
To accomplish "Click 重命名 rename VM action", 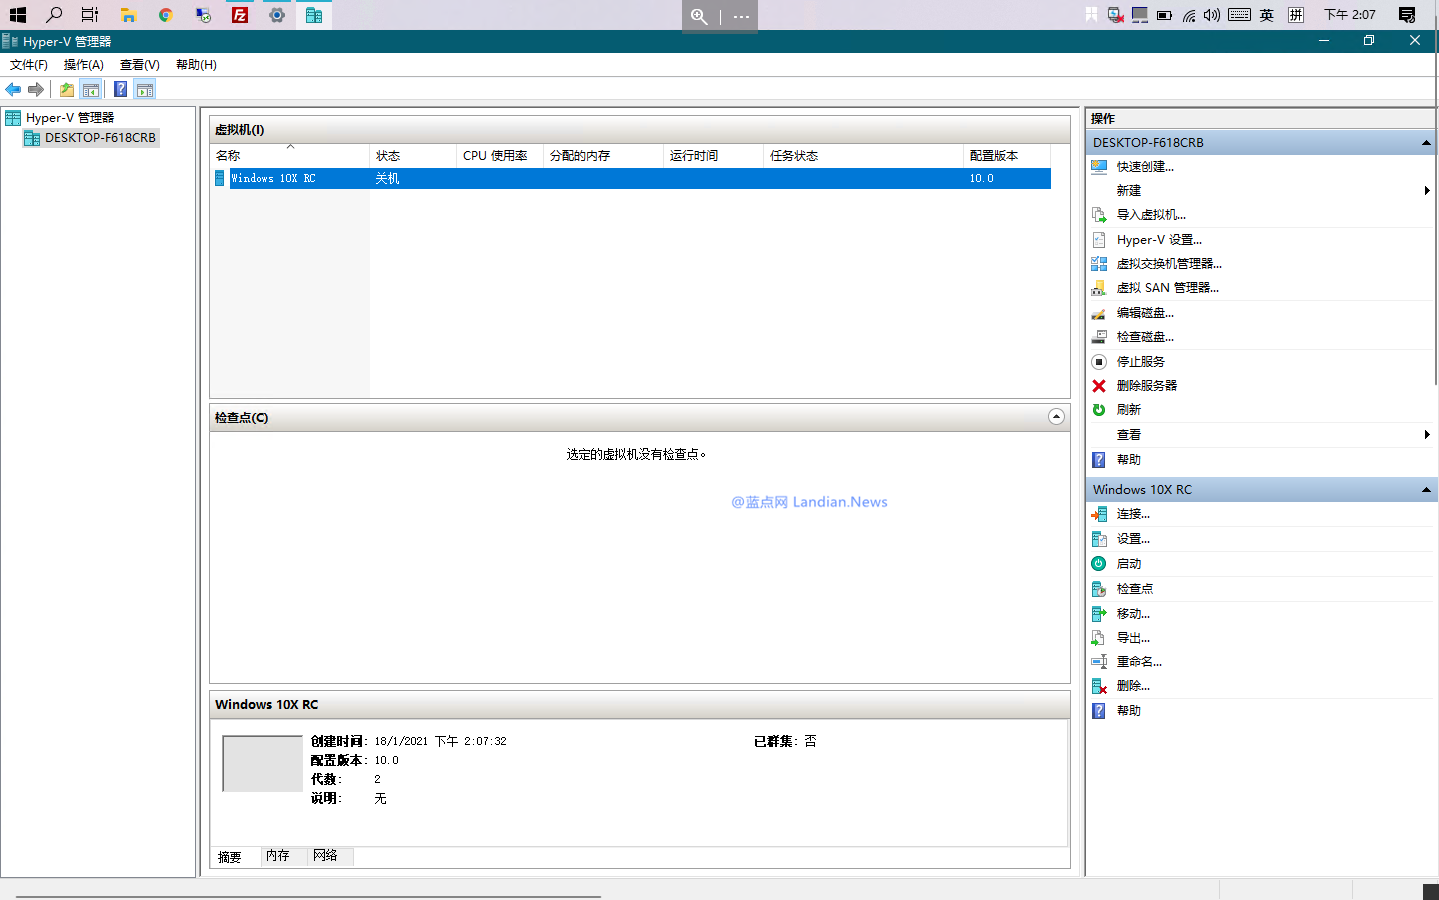I will tap(1139, 662).
